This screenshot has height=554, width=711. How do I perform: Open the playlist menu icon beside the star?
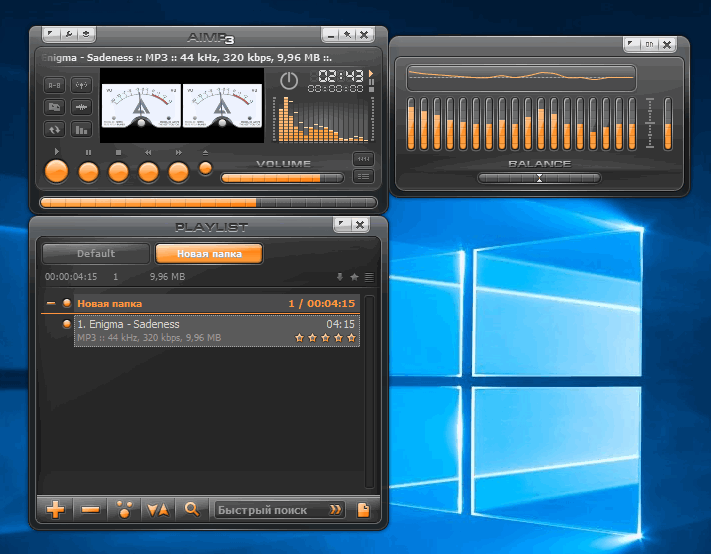pyautogui.click(x=369, y=277)
